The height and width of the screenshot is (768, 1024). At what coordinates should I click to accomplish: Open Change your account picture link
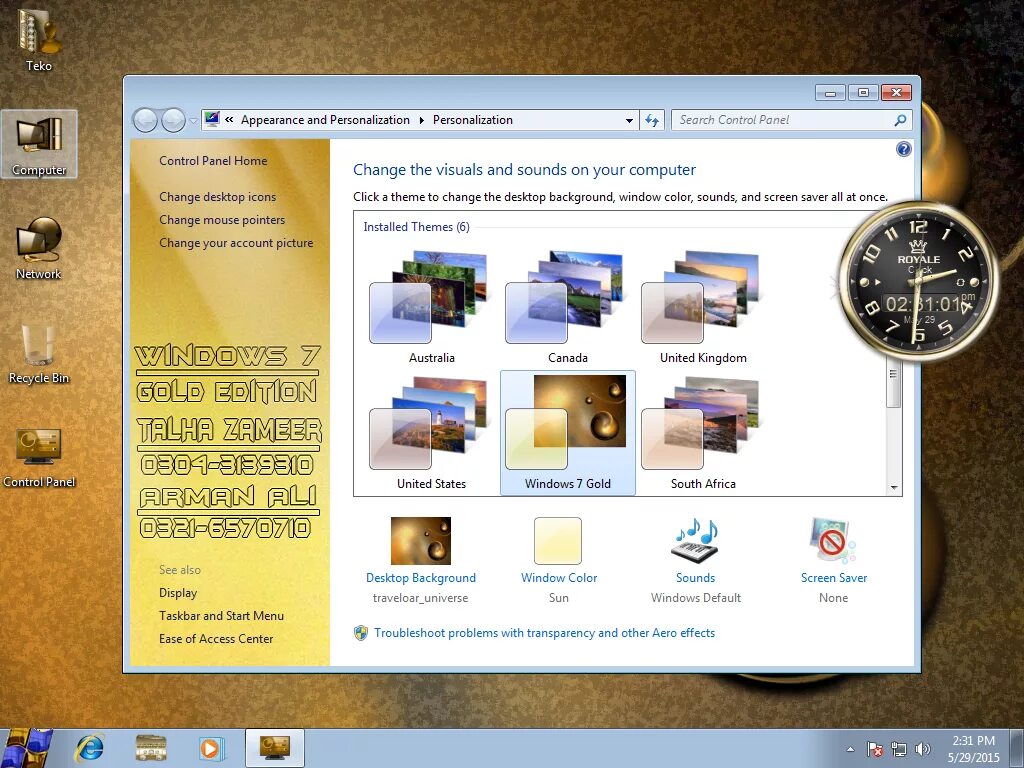tap(236, 242)
